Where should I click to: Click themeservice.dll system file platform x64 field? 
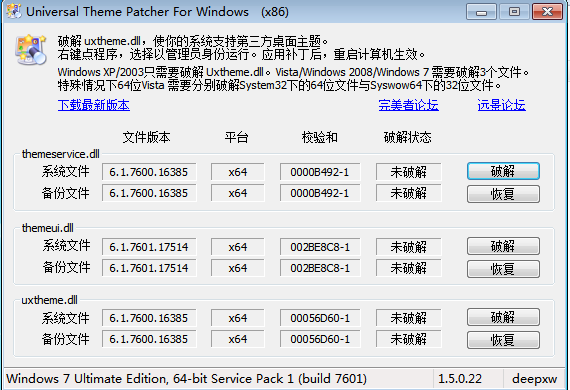coord(238,172)
